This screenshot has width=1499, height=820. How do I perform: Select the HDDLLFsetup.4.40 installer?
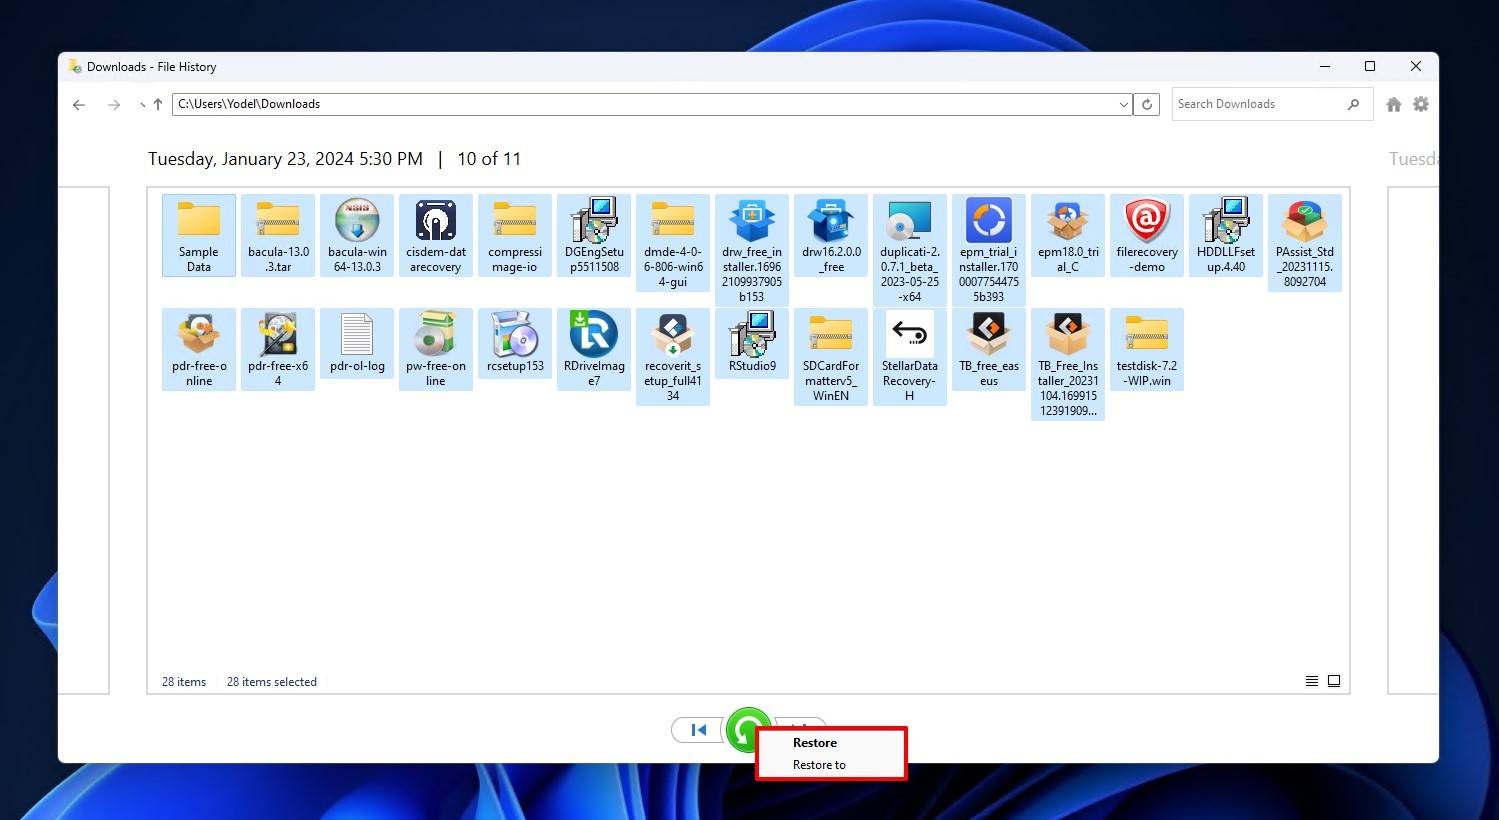click(1226, 235)
